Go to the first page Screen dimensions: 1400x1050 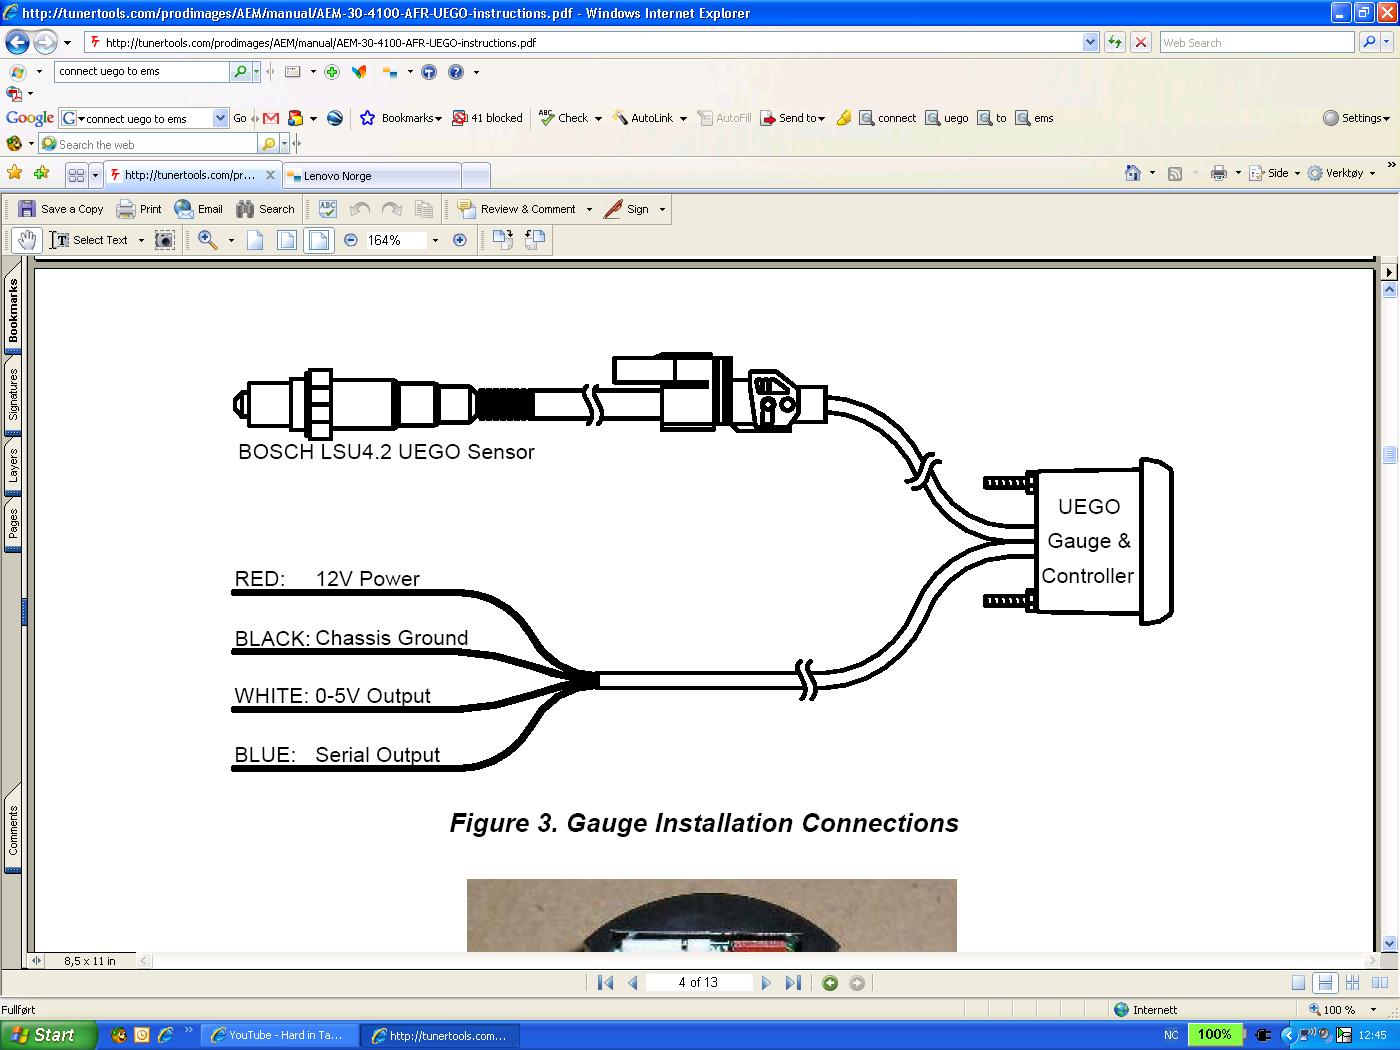[x=605, y=983]
